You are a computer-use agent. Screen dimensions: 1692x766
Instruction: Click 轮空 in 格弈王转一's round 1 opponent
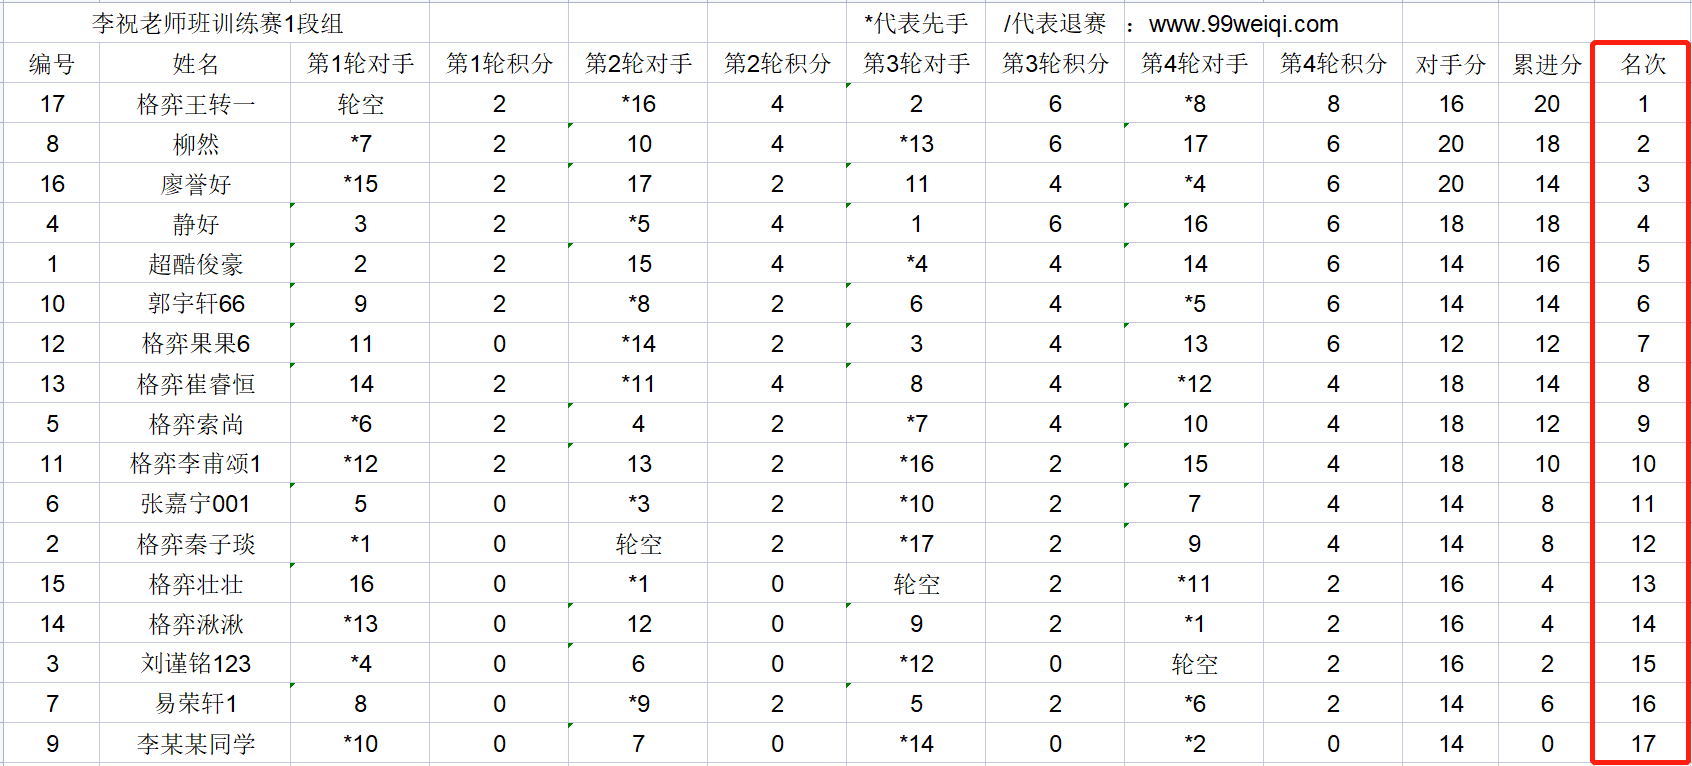(360, 104)
